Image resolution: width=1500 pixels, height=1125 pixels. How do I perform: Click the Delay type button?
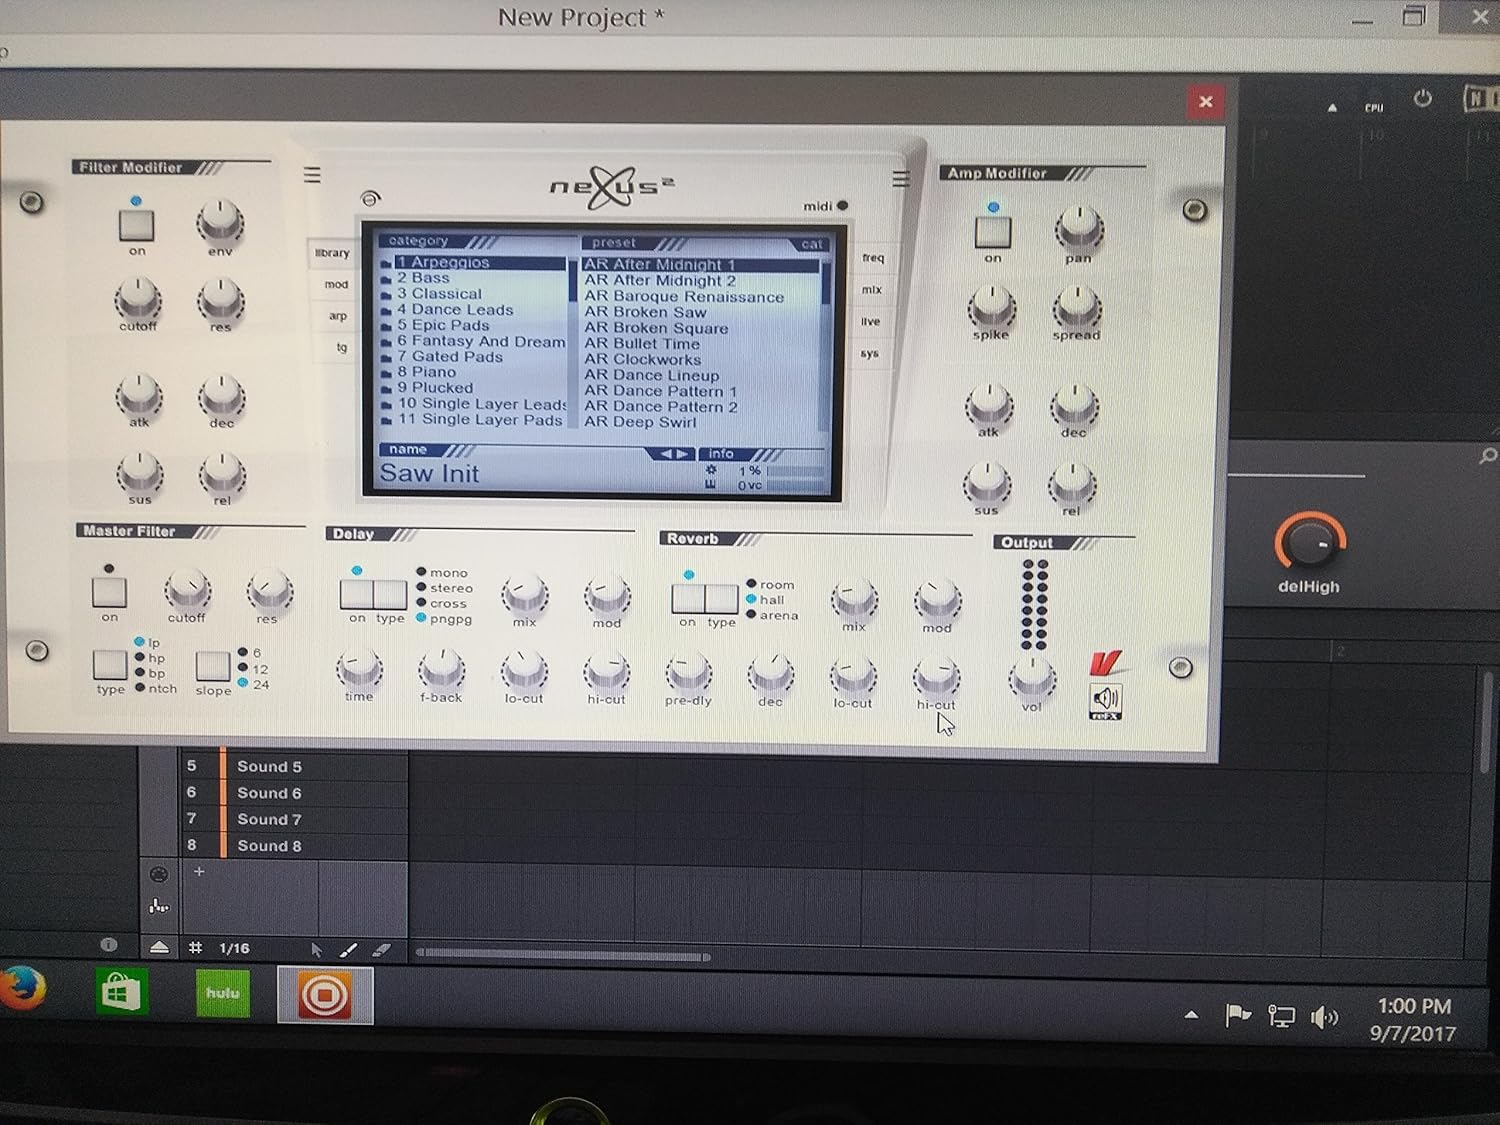click(x=390, y=594)
